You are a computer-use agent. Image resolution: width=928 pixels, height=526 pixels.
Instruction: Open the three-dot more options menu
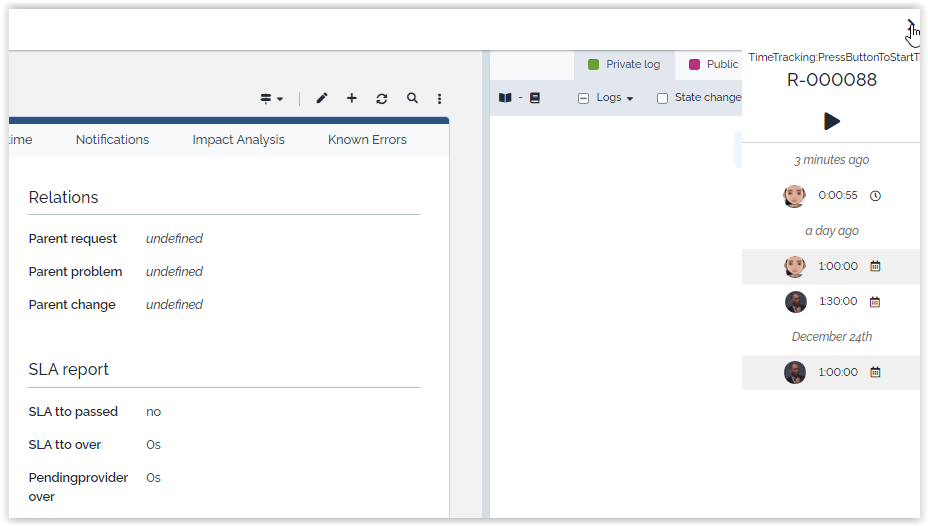point(440,98)
